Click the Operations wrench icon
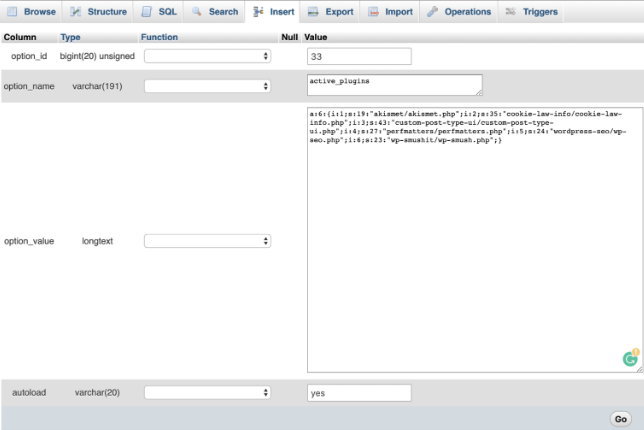This screenshot has height=430, width=644. click(x=433, y=12)
